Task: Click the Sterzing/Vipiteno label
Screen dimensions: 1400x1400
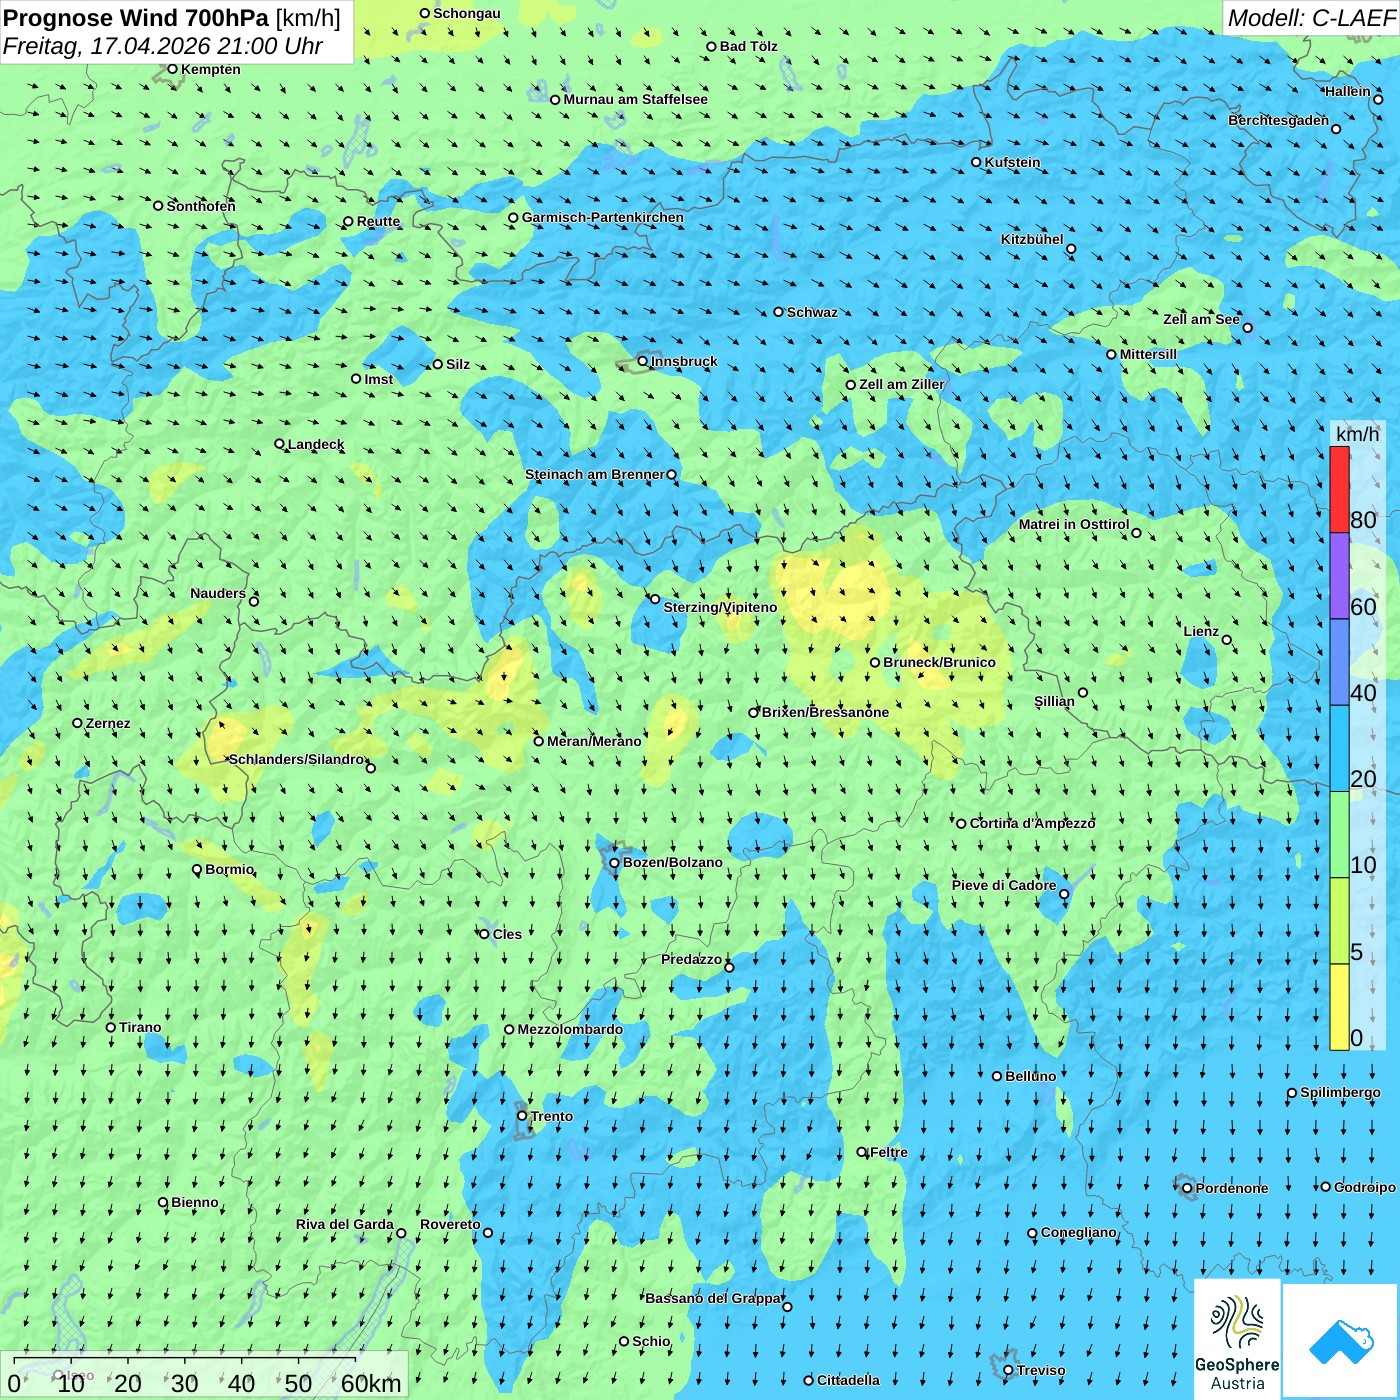Action: coord(720,607)
